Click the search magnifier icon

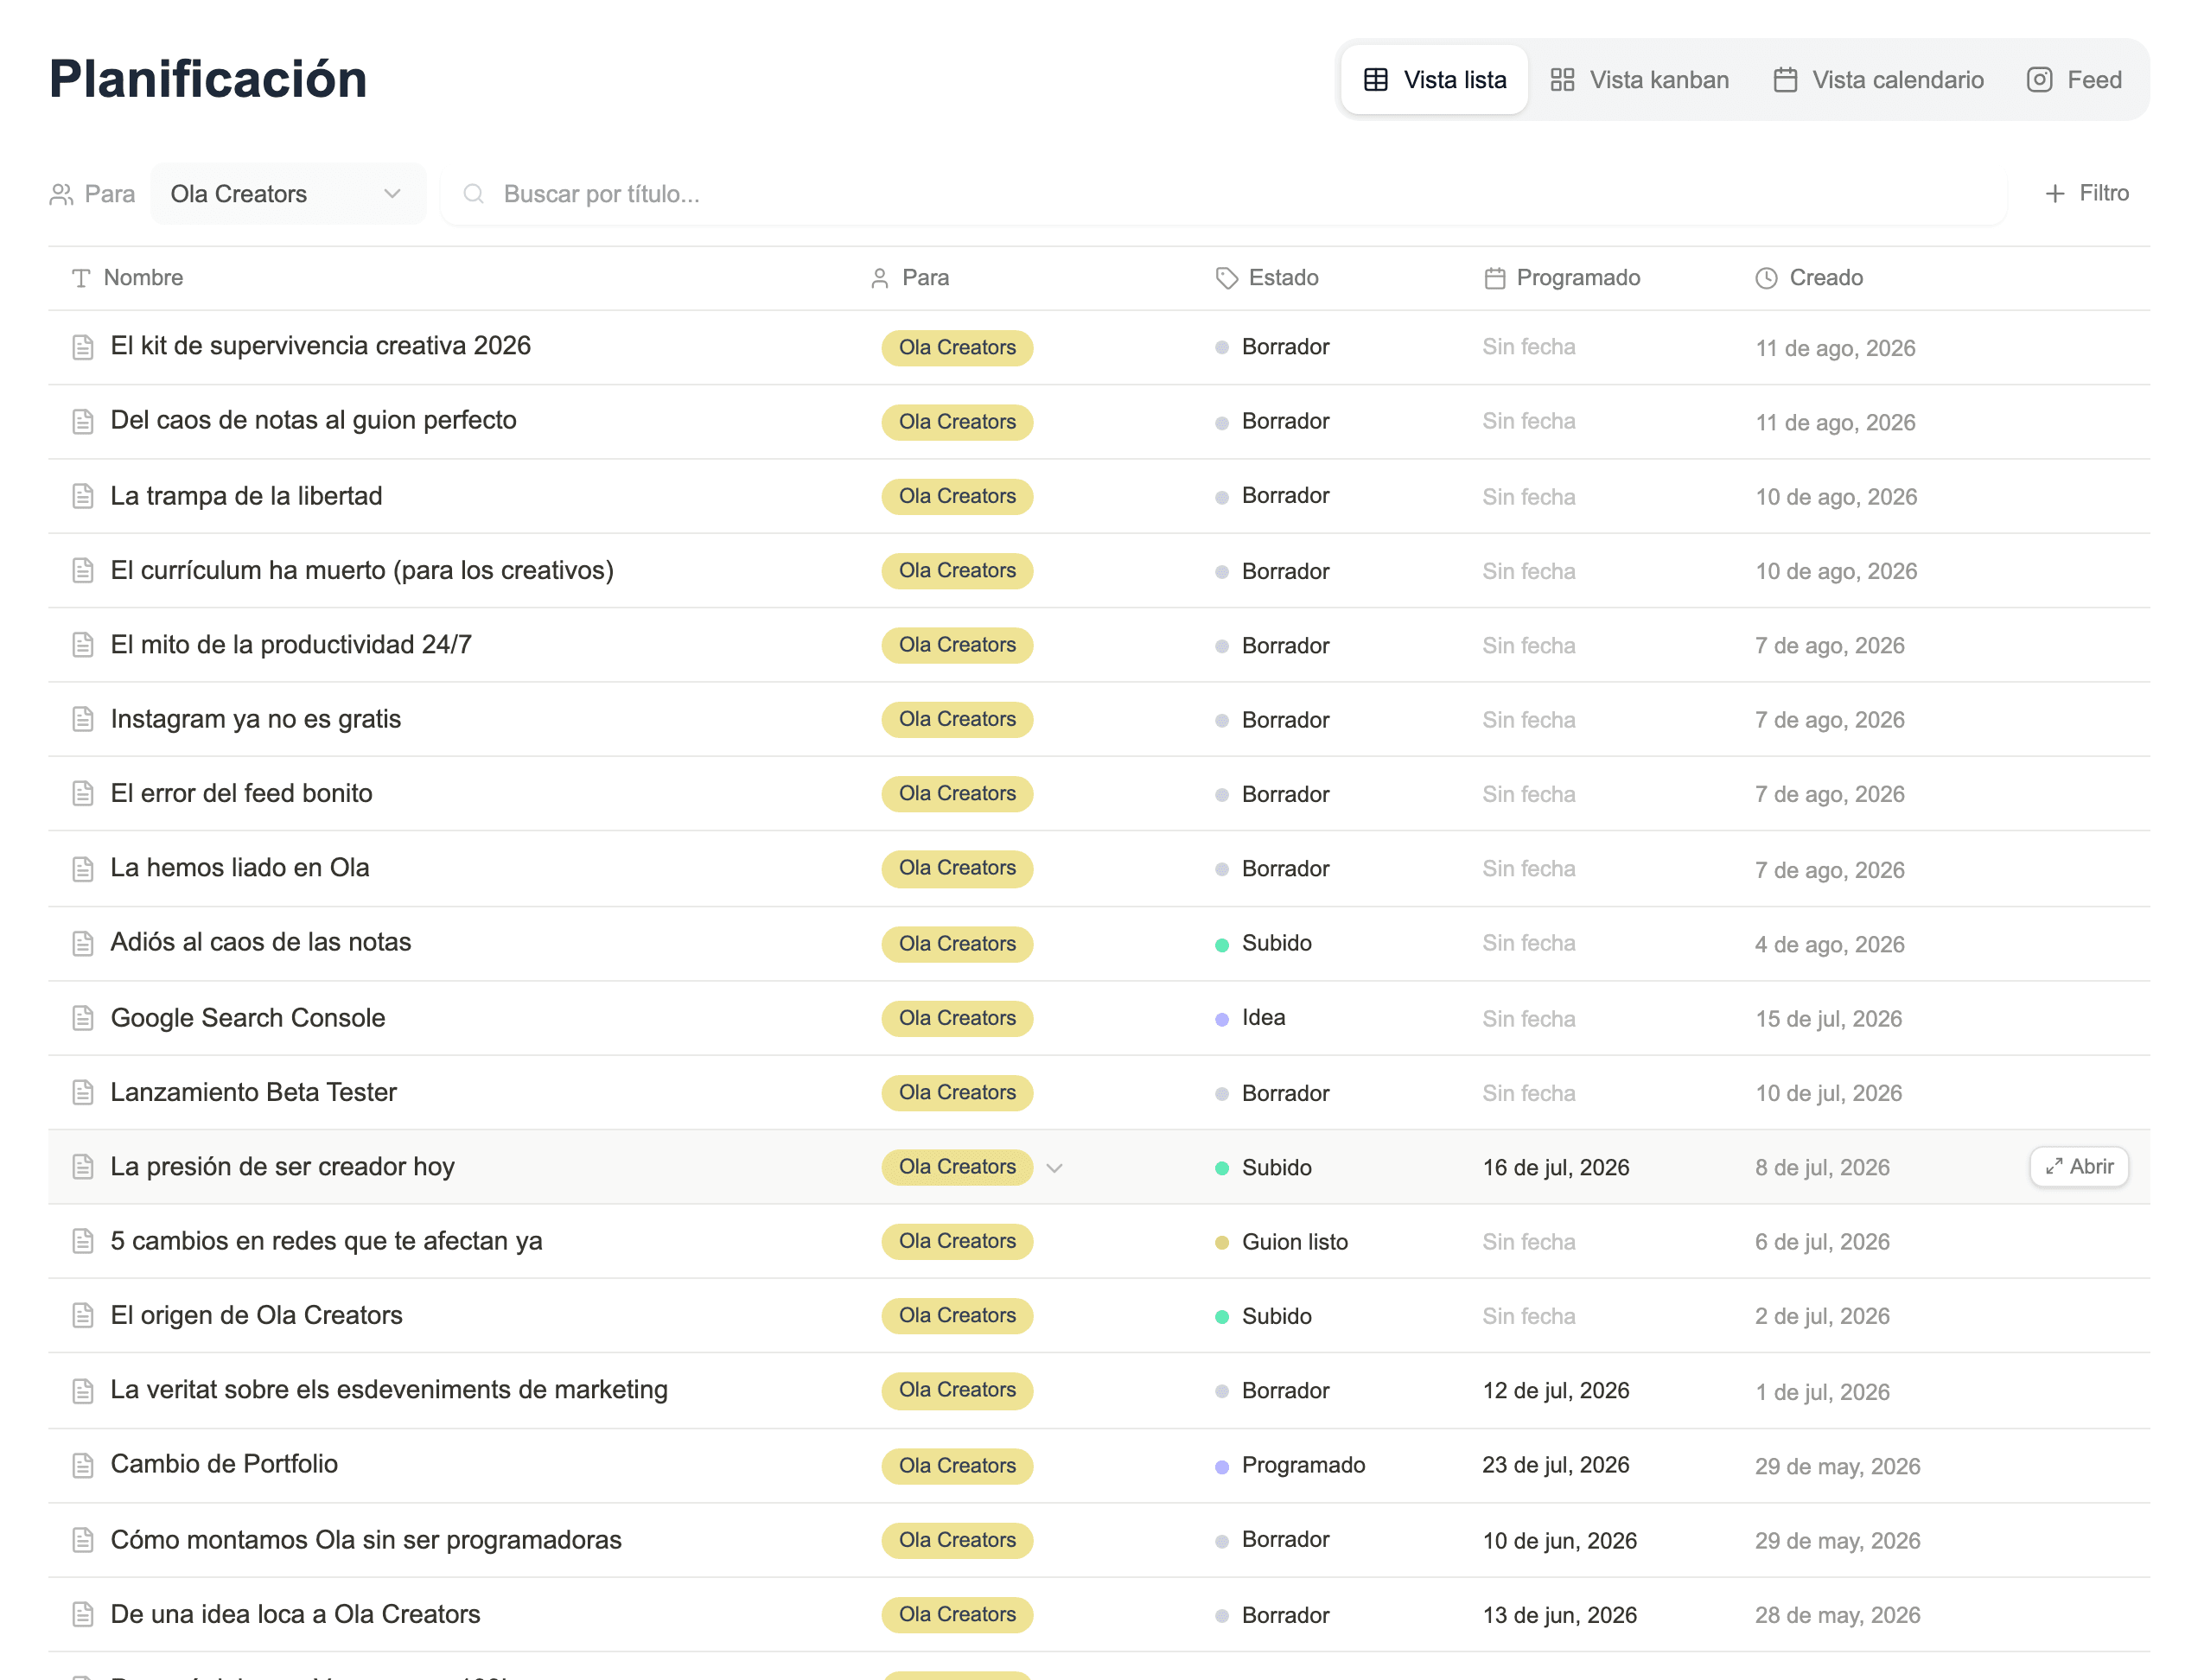coord(474,194)
